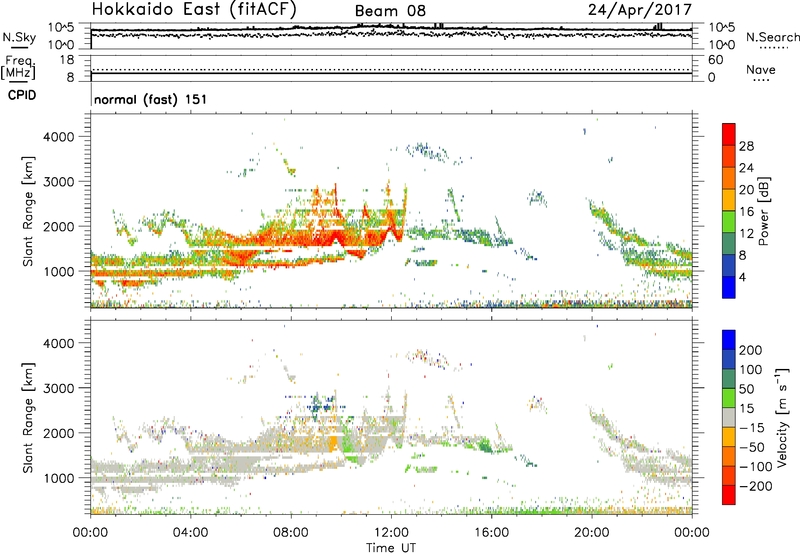Image resolution: width=800 pixels, height=554 pixels.
Task: Pick the bottom red segment of velocity colorbar
Action: (x=729, y=495)
